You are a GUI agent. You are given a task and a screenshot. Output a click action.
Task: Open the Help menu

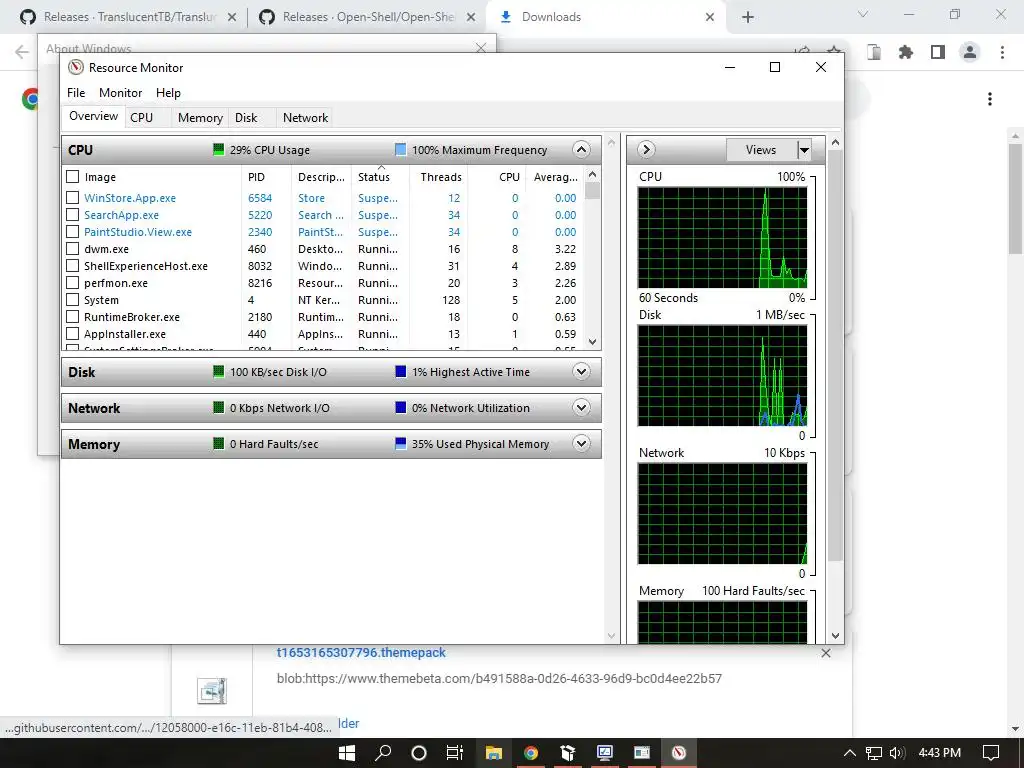pos(168,93)
